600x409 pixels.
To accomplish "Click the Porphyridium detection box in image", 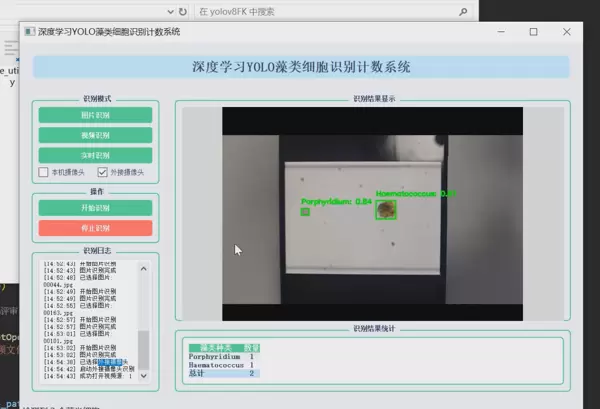I will point(305,212).
